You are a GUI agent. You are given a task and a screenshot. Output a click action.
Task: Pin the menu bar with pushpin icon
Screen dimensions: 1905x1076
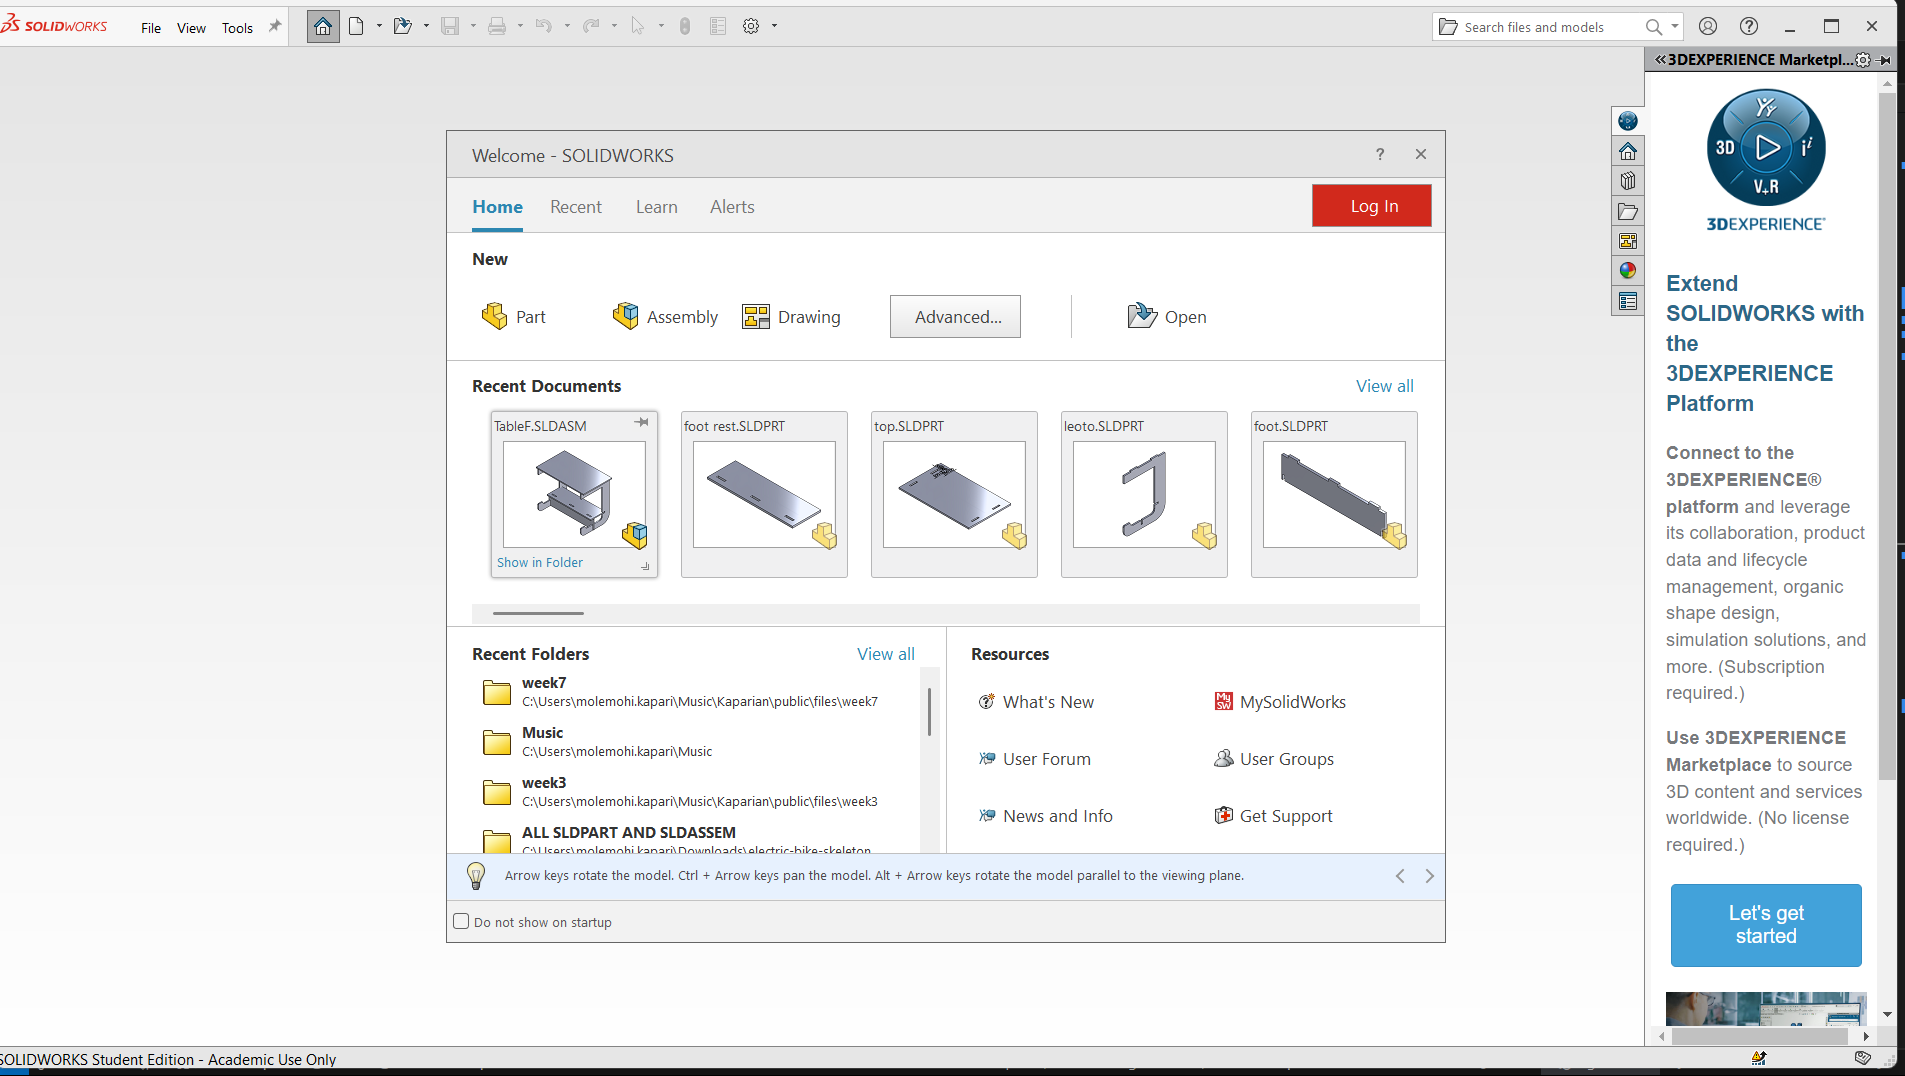point(275,27)
